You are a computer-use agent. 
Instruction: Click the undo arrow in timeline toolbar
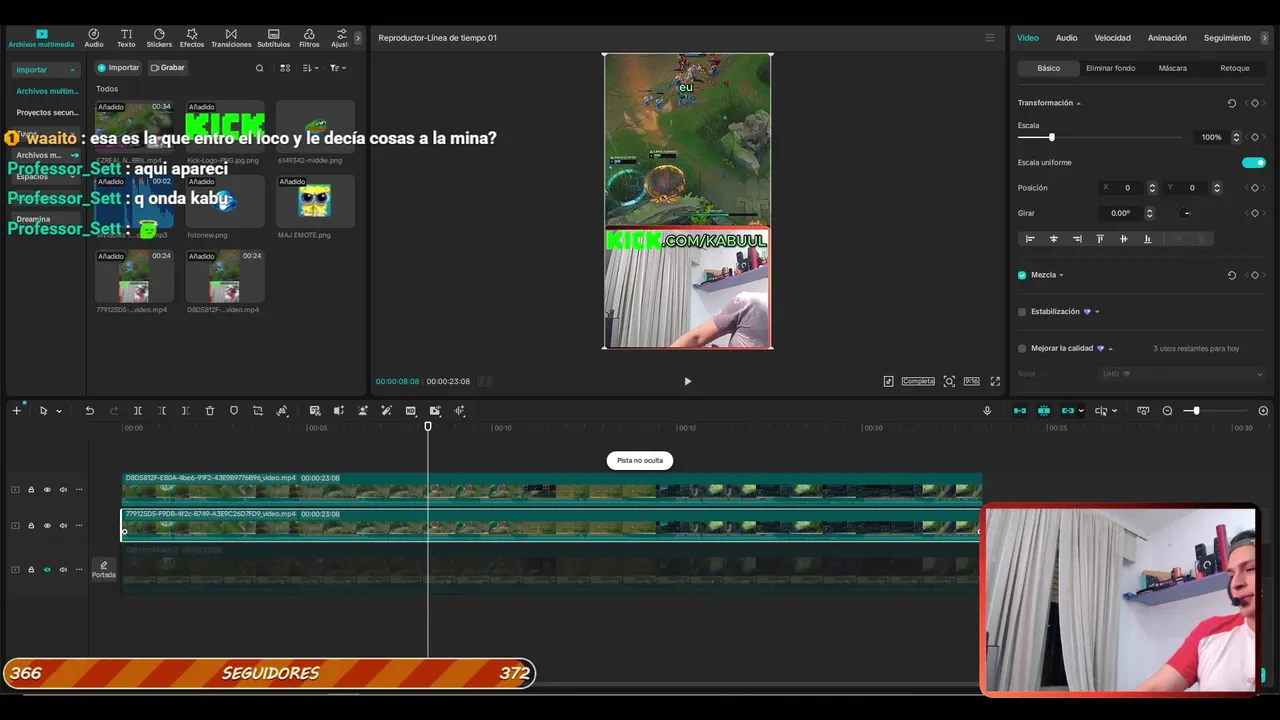tap(89, 411)
